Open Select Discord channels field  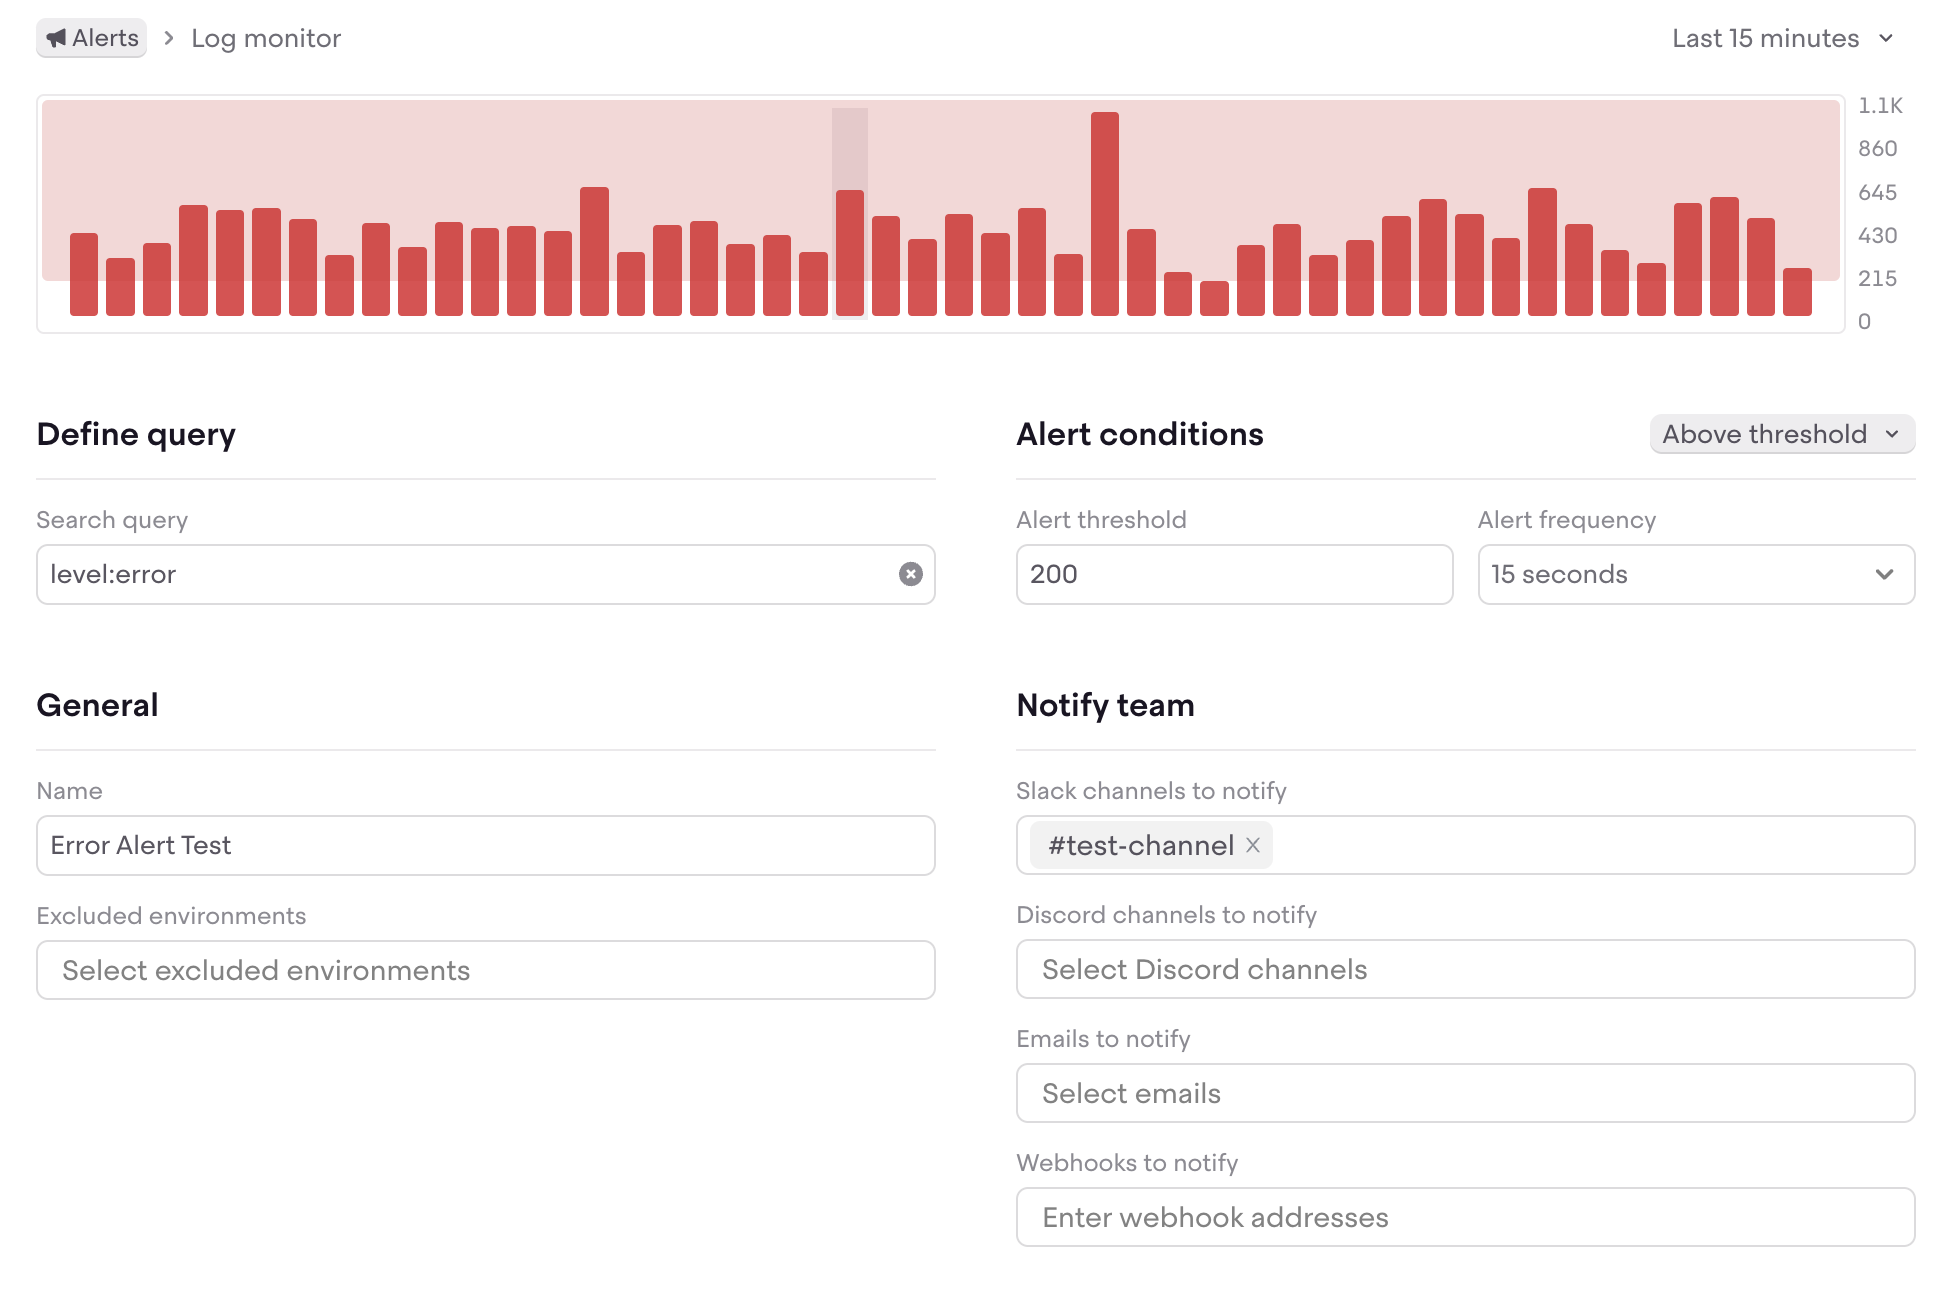click(x=1465, y=969)
